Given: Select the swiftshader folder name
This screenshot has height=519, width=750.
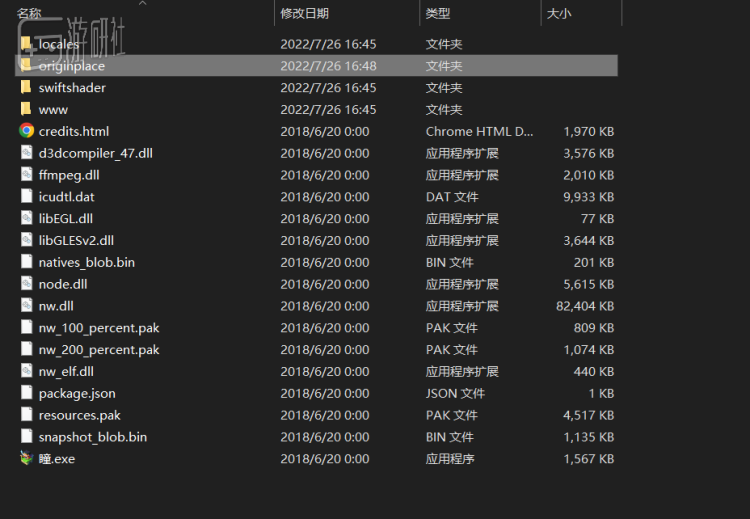Looking at the screenshot, I should click(72, 88).
